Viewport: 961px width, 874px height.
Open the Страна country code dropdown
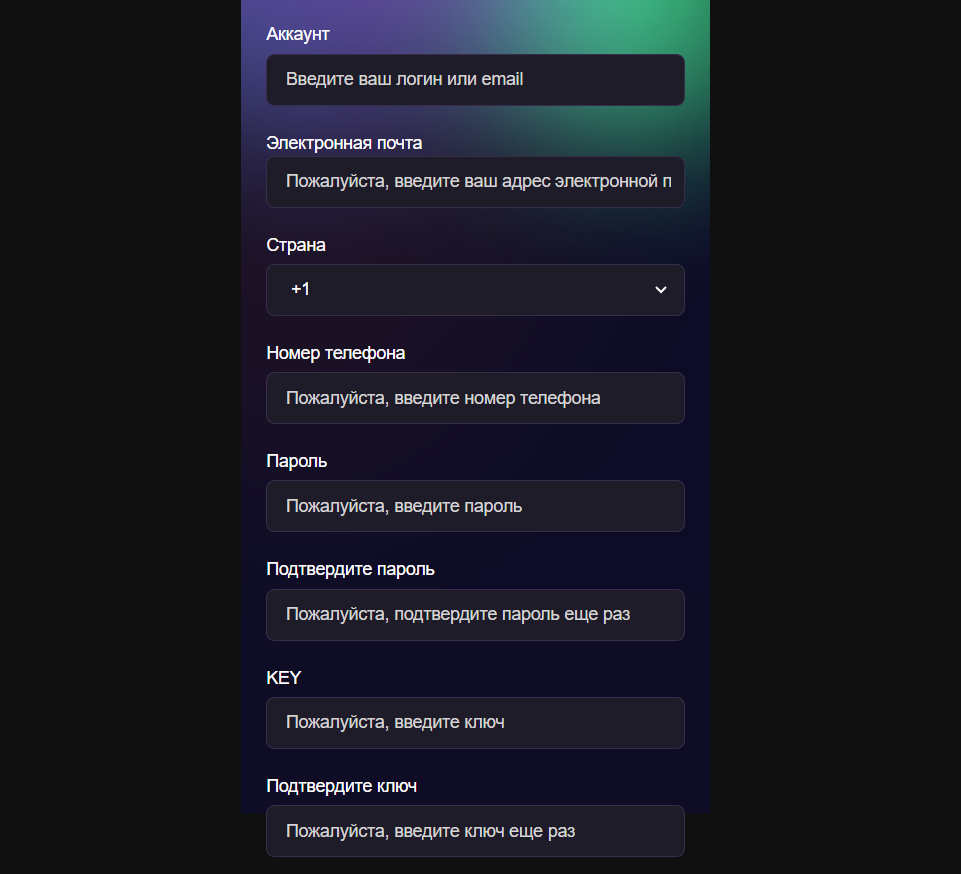click(x=475, y=290)
